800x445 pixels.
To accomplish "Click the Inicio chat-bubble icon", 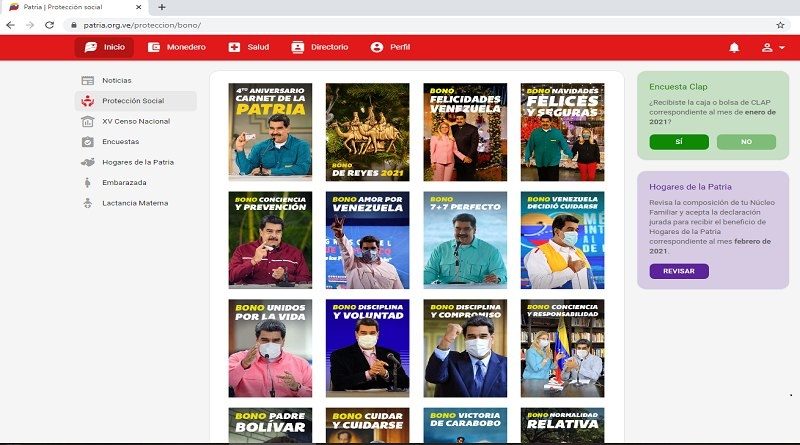I will pos(91,47).
